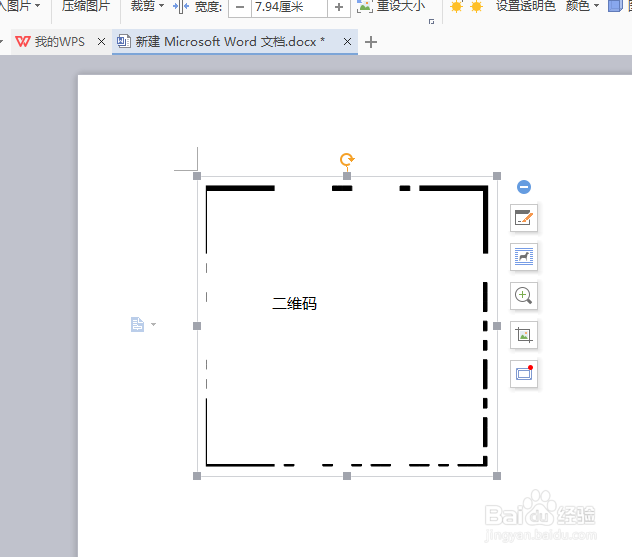Open the size dialog launcher below Reset Size
Screen dimensions: 632x557
click(x=431, y=21)
